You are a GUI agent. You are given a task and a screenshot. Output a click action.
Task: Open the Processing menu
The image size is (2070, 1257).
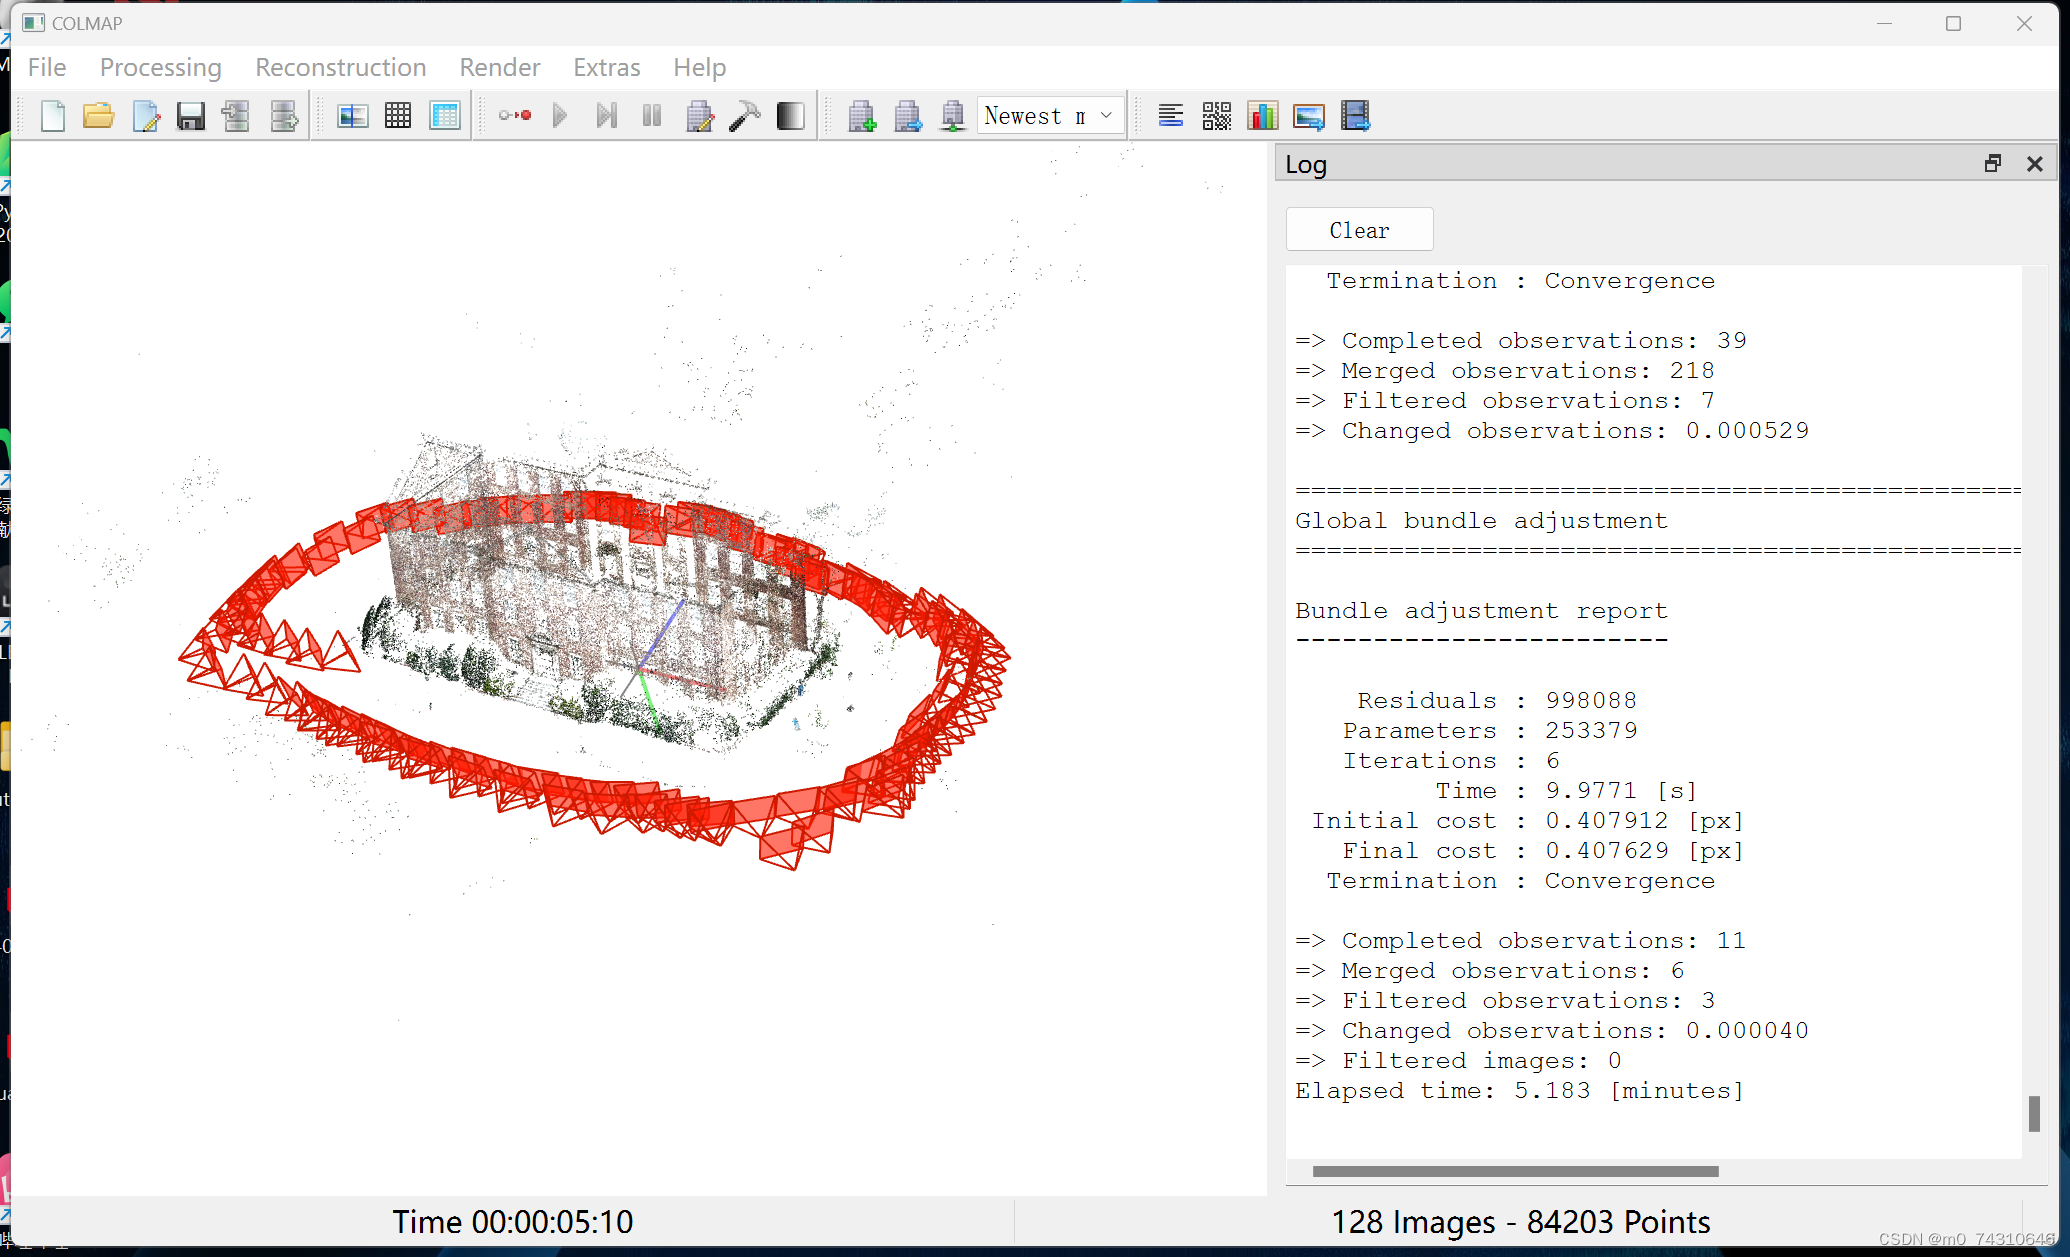(160, 67)
